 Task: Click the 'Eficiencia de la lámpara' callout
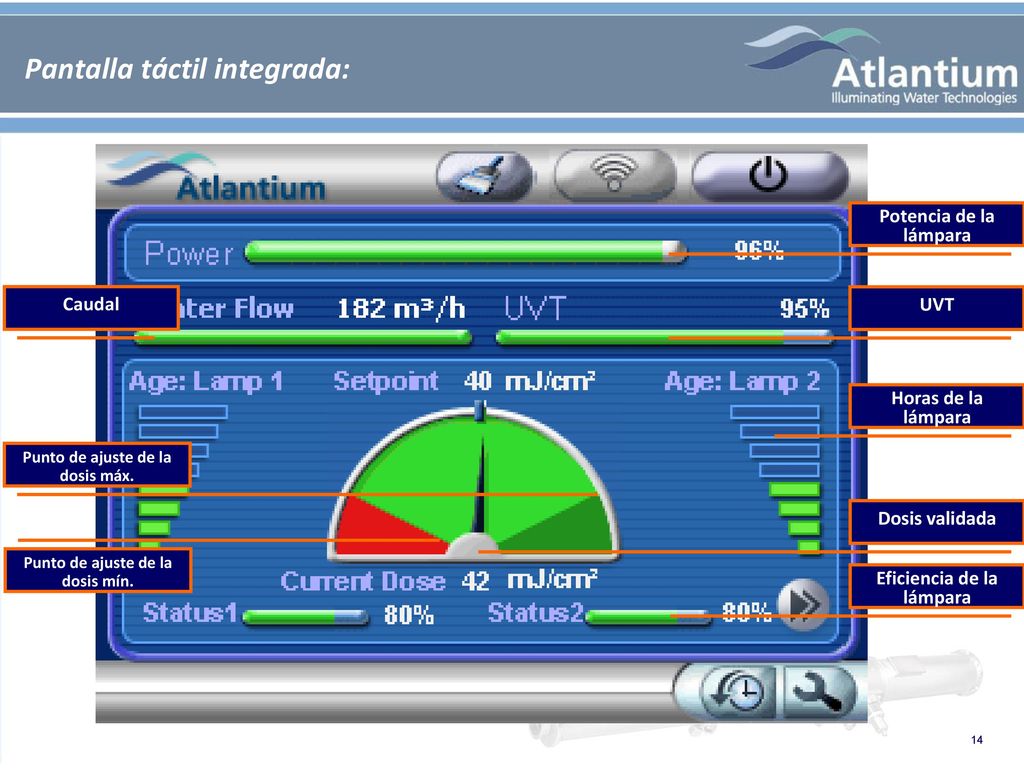(x=936, y=587)
